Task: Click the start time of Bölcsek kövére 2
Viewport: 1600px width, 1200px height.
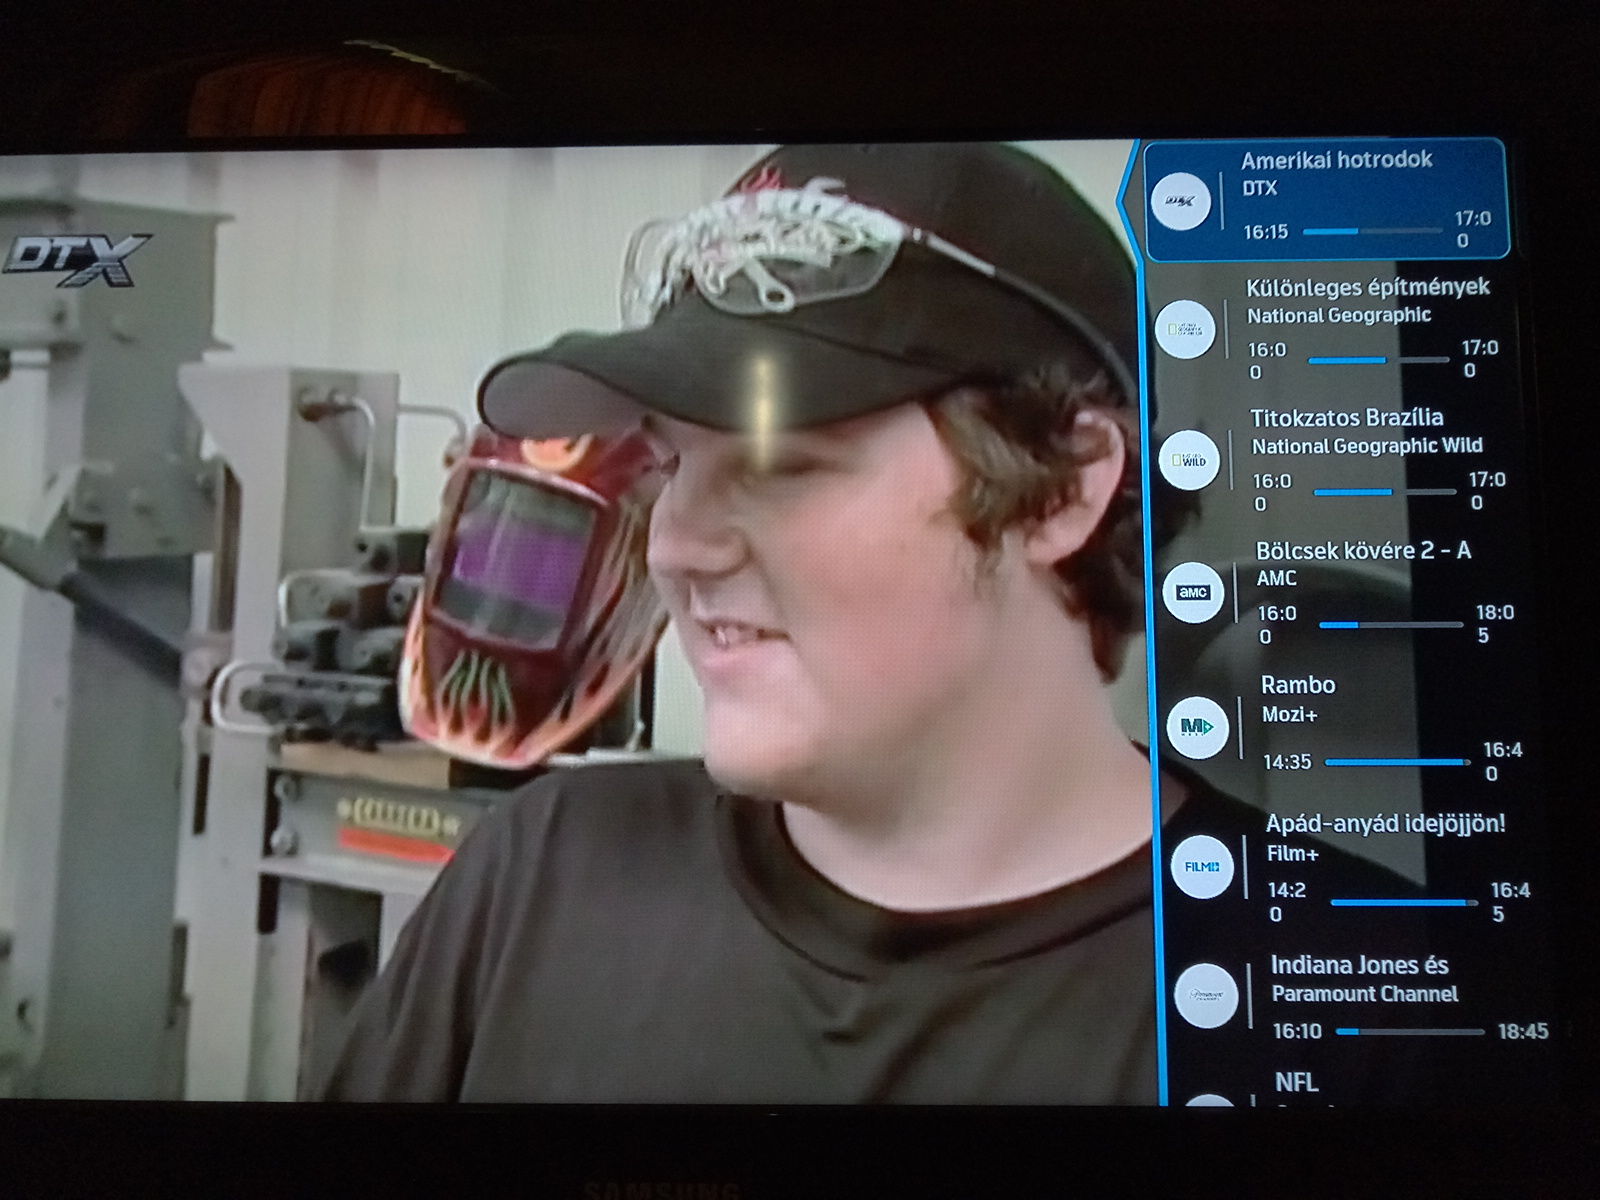Action: click(x=1277, y=624)
